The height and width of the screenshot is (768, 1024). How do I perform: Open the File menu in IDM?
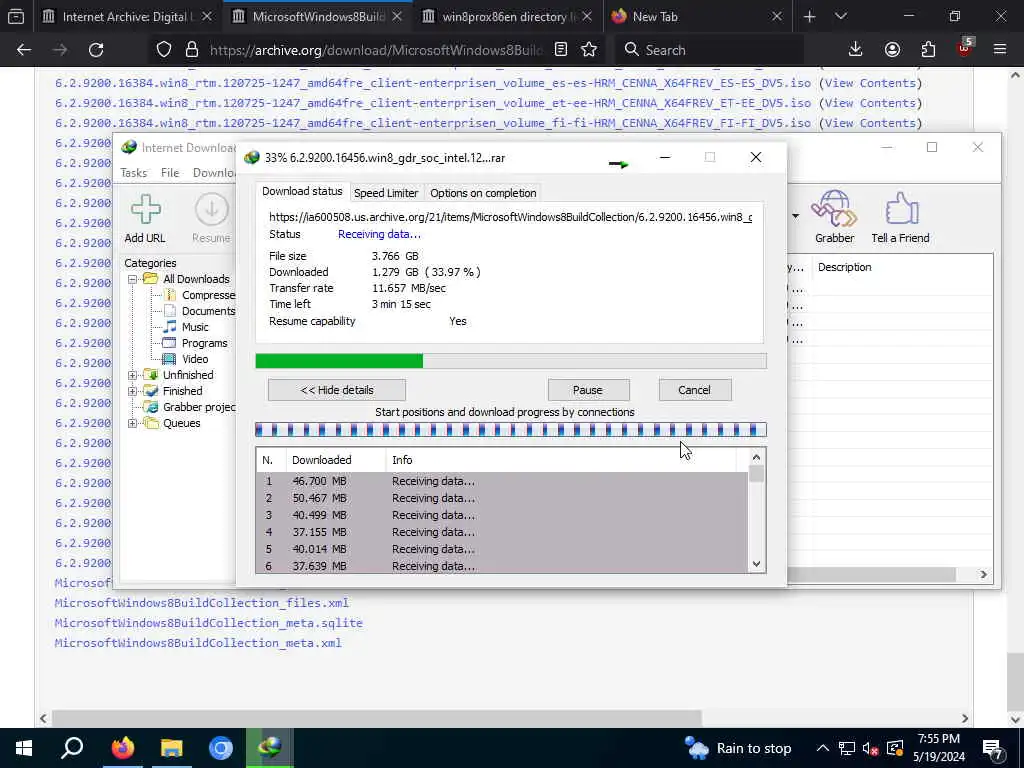coord(170,172)
